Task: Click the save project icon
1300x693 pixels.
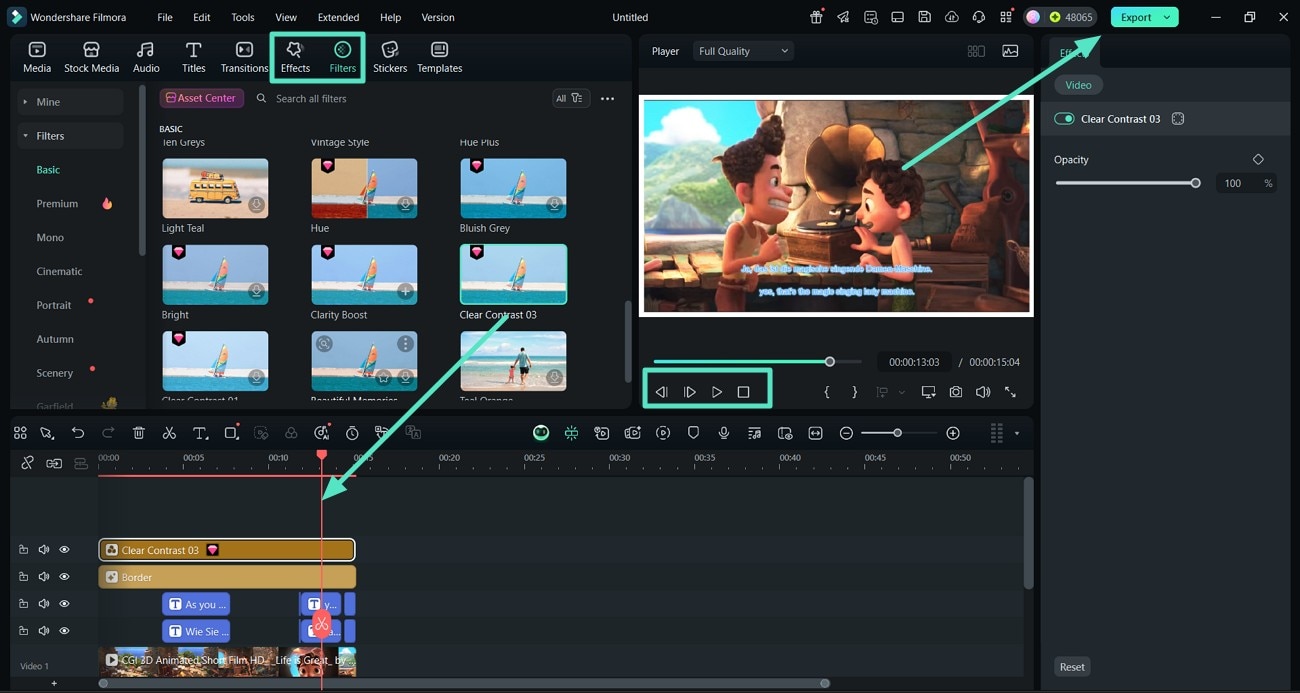Action: coord(925,17)
